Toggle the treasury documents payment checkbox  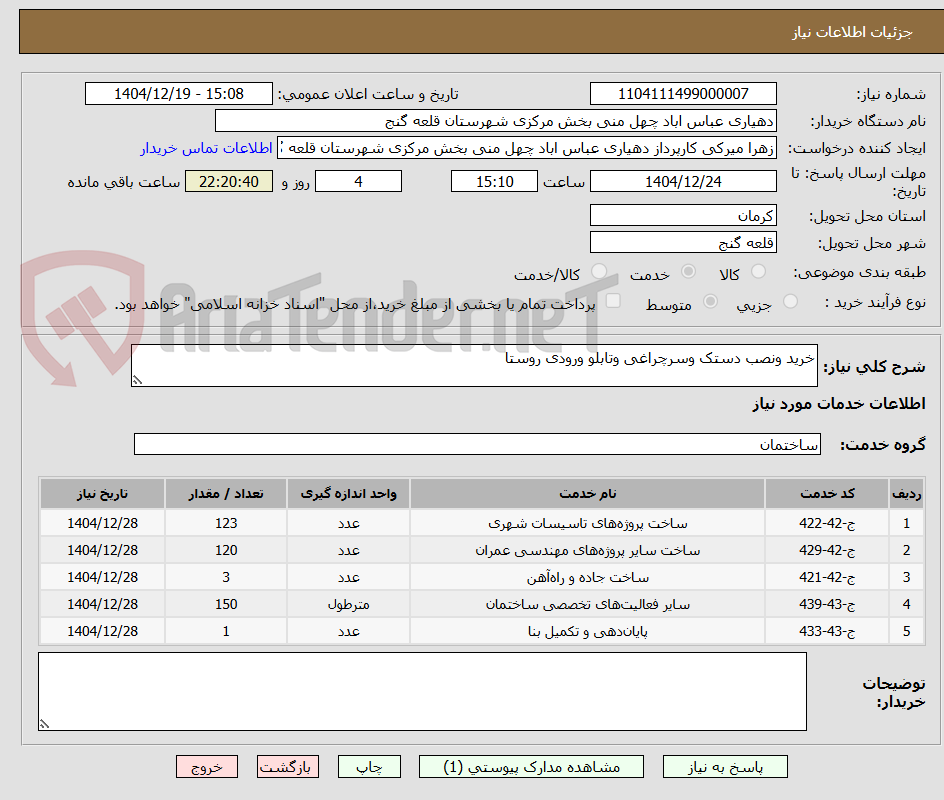pos(613,300)
